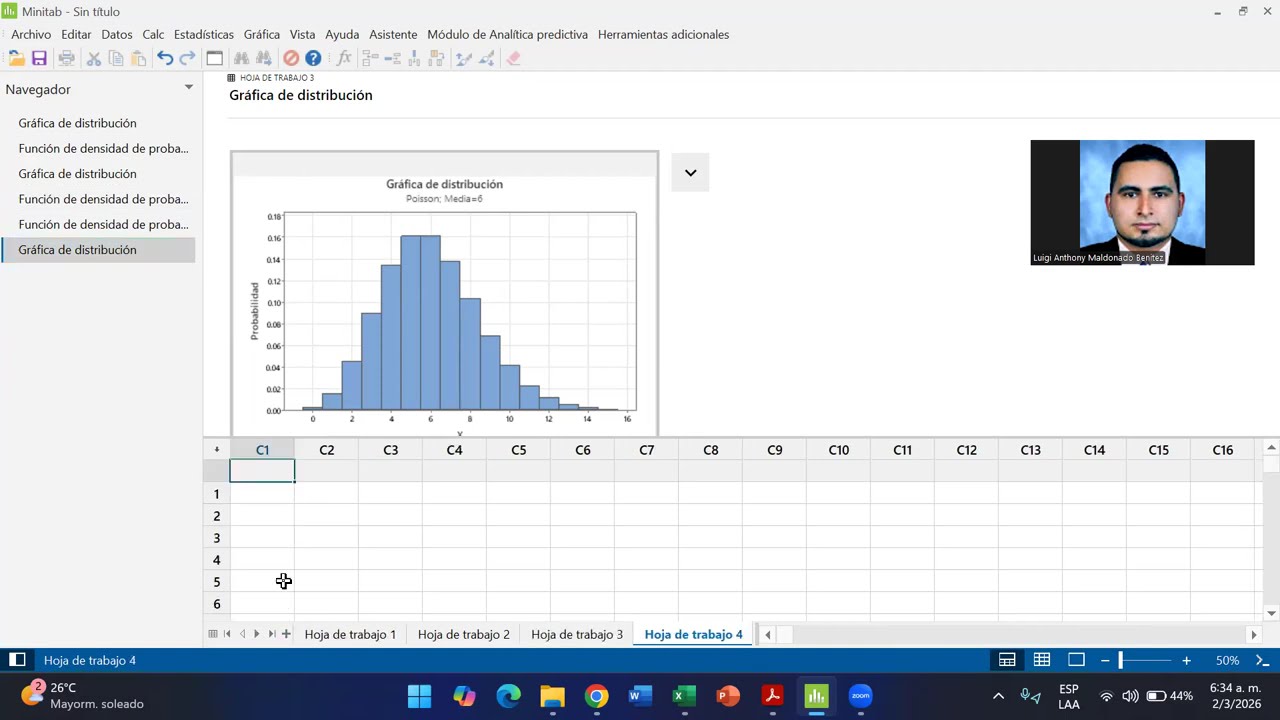Click the Find and Replace binoculars icon
The width and height of the screenshot is (1280, 720).
click(264, 59)
